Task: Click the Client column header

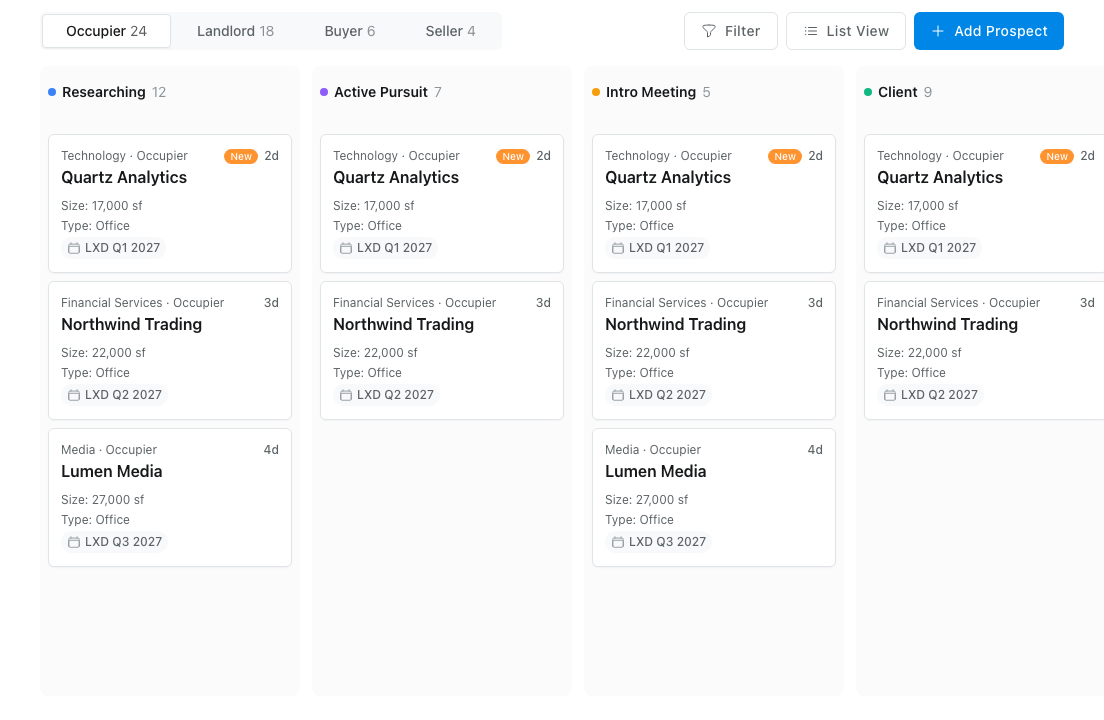Action: click(898, 92)
